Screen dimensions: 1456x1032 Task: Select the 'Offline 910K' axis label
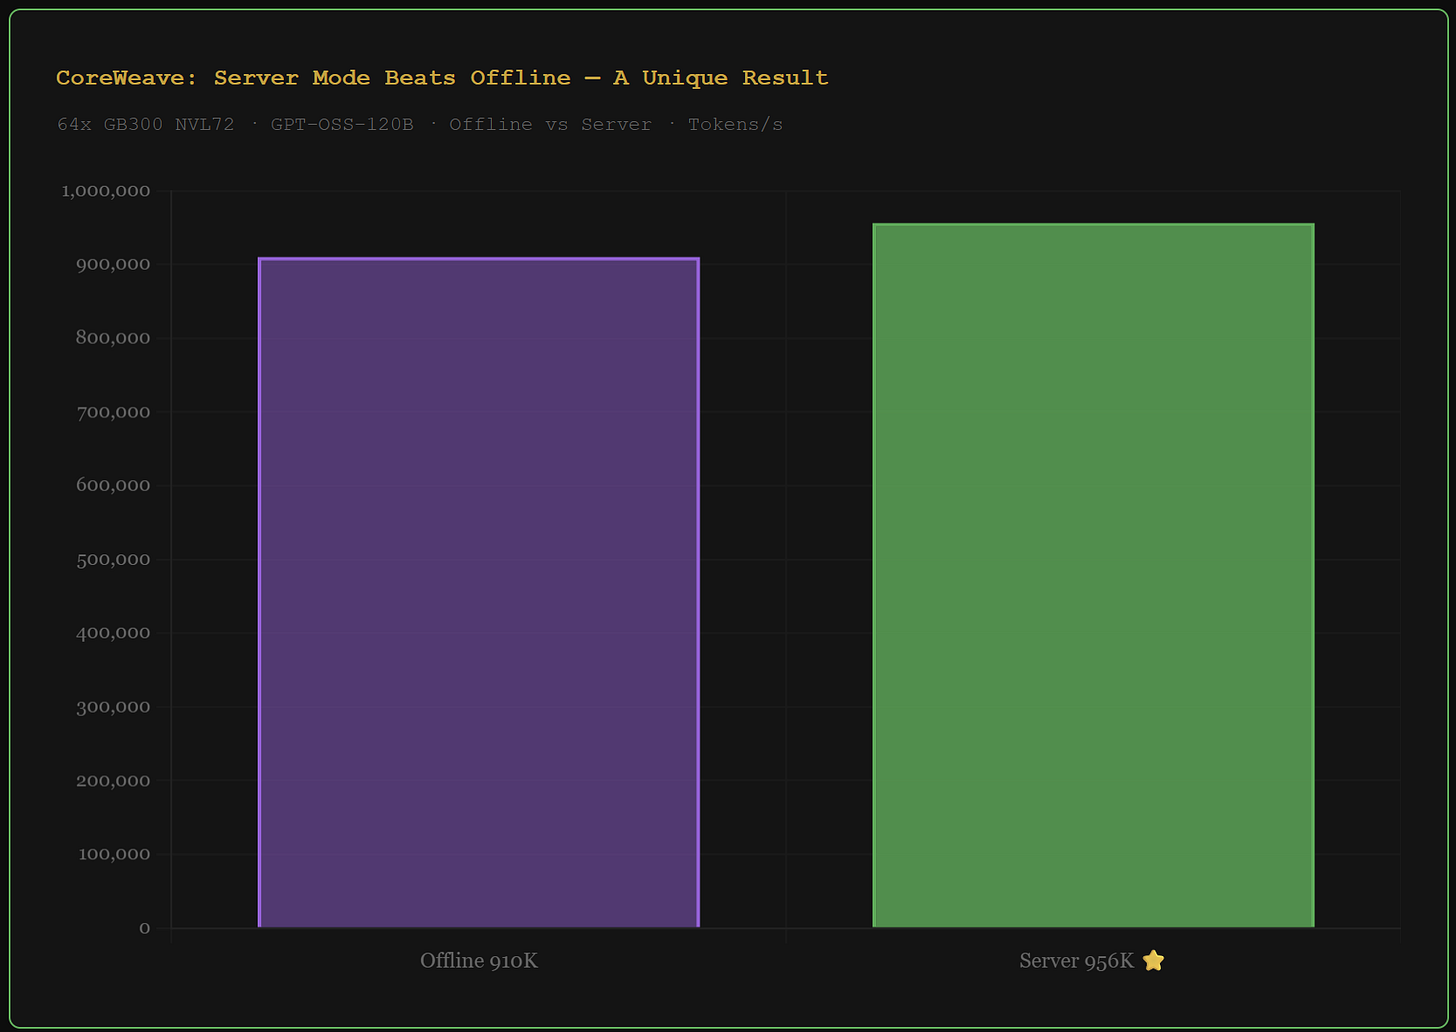point(479,961)
